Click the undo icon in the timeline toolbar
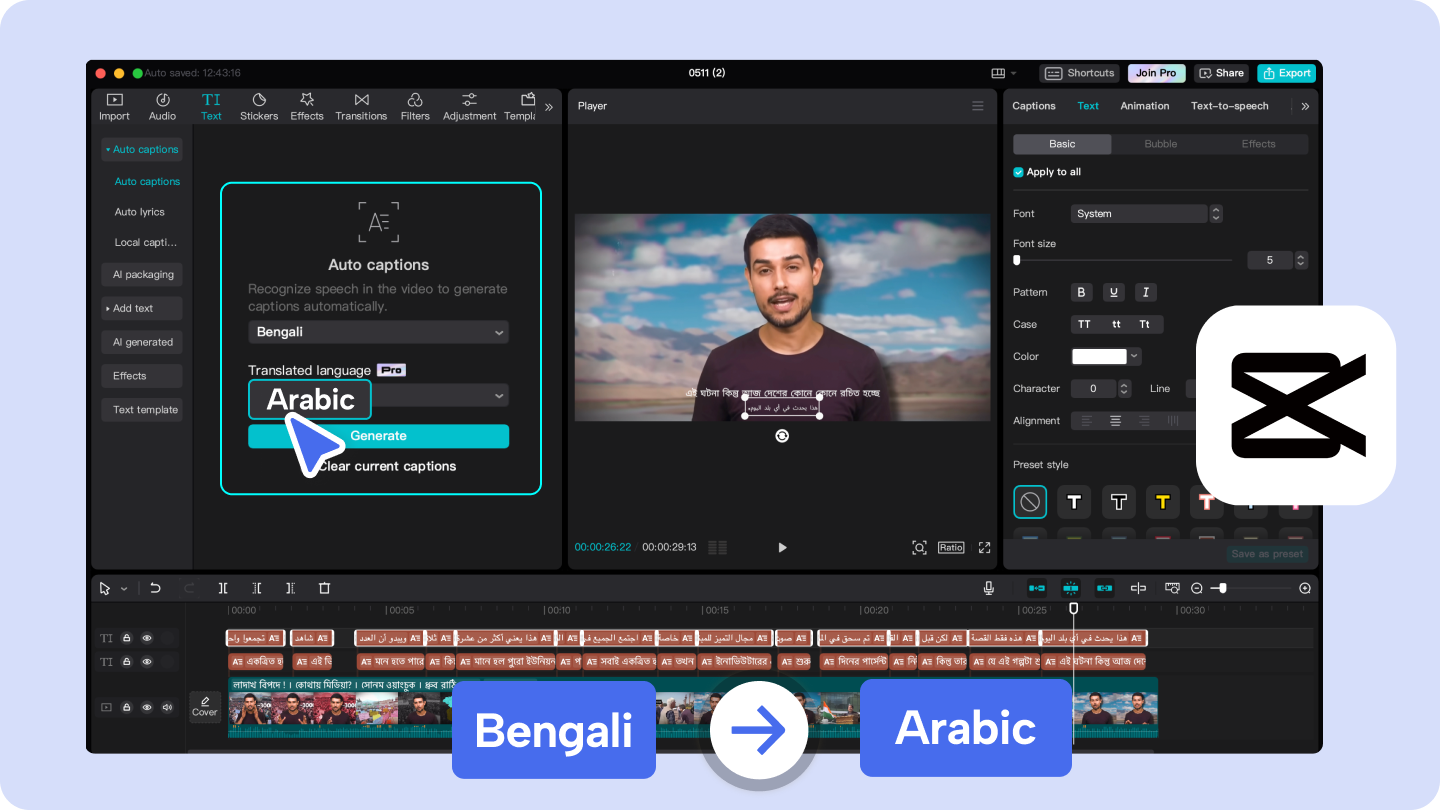This screenshot has height=810, width=1440. pyautogui.click(x=155, y=588)
